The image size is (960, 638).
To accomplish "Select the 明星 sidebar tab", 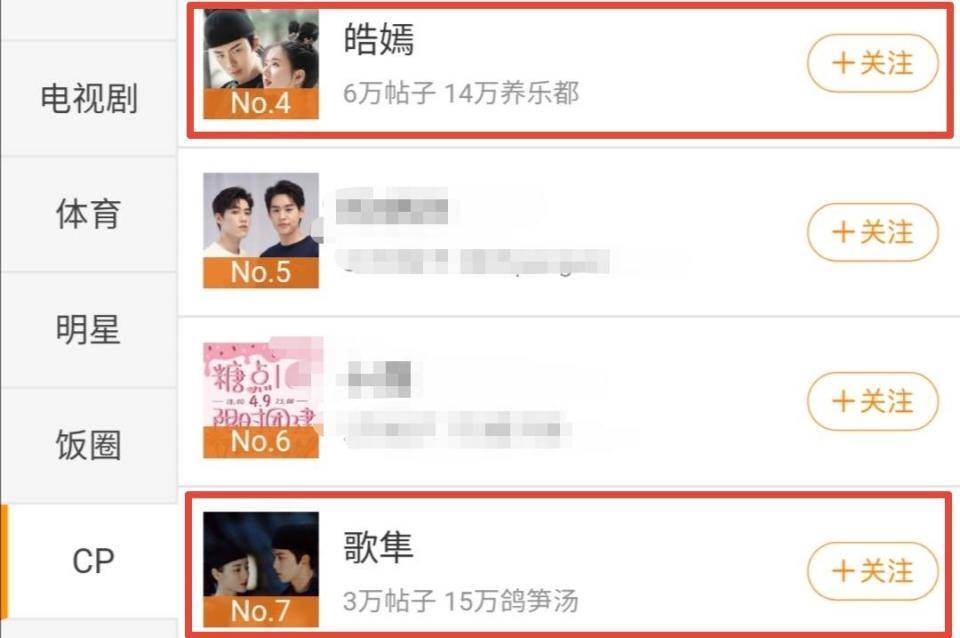I will 89,330.
